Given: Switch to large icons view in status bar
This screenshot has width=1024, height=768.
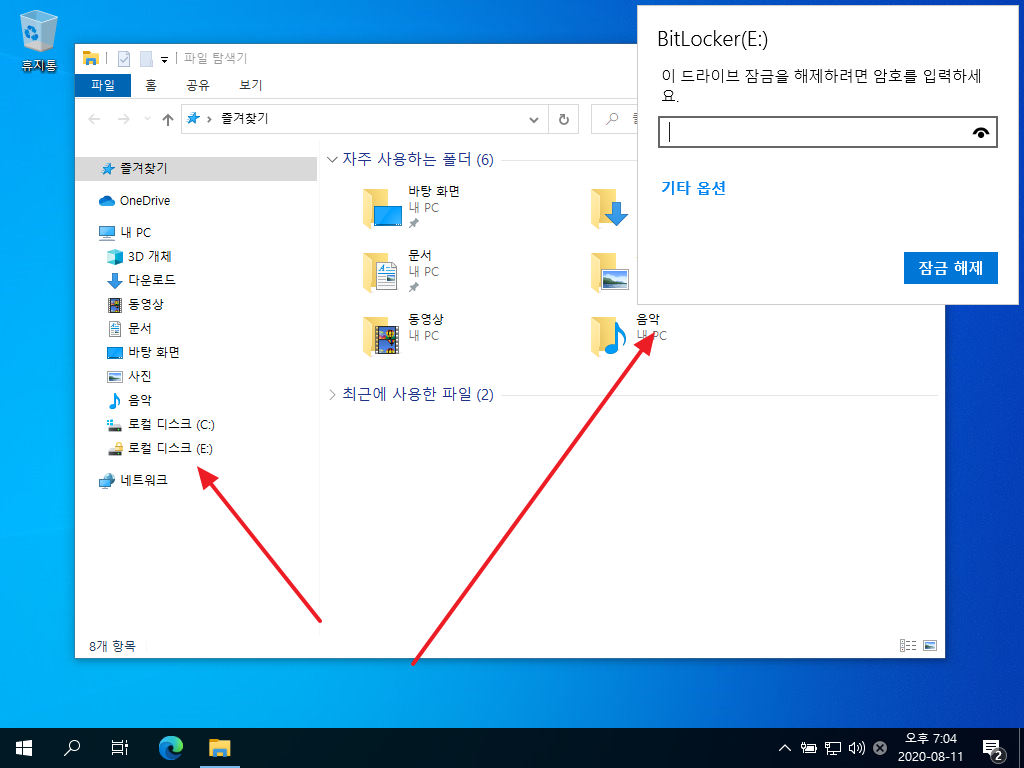Looking at the screenshot, I should tap(930, 646).
